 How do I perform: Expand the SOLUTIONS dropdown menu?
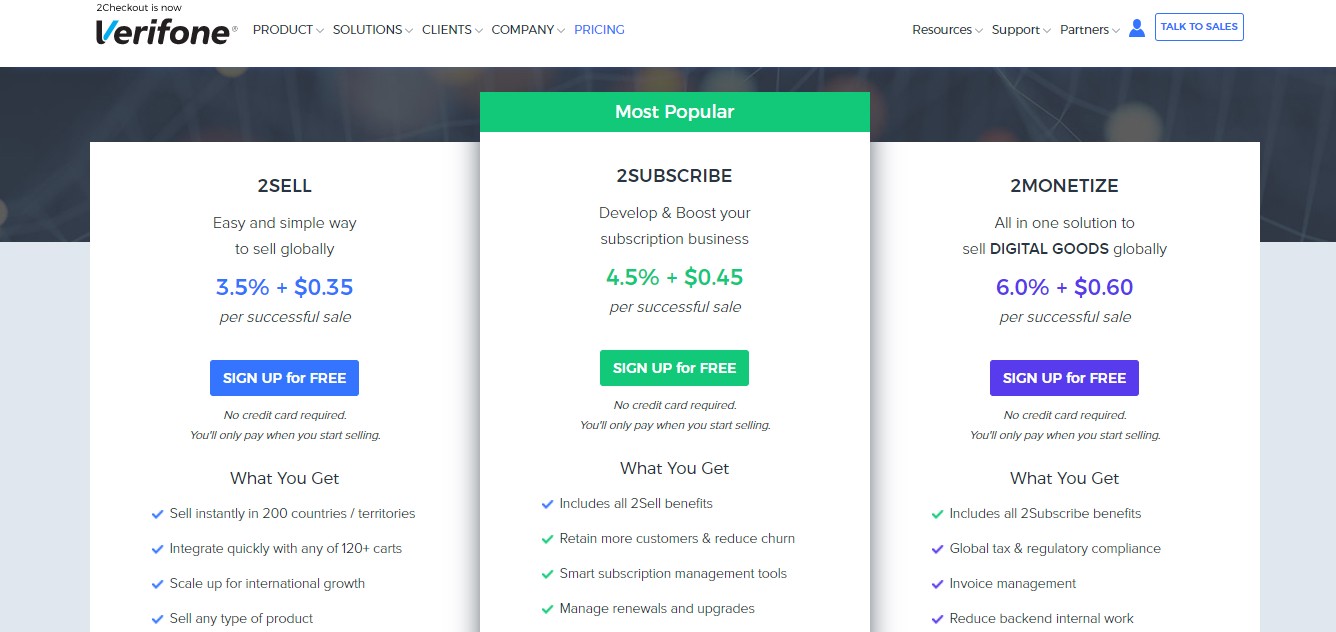click(373, 30)
